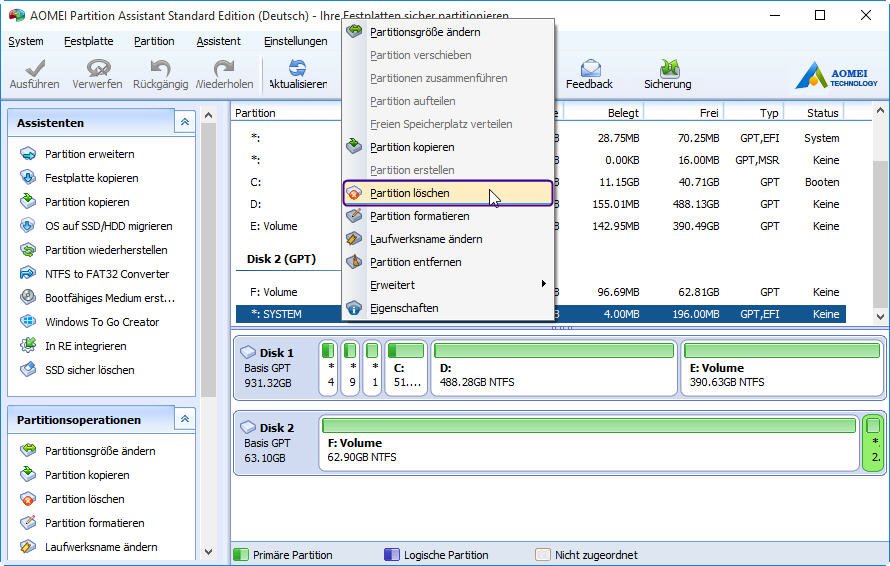Viewport: 890px width, 566px height.
Task: Open Partition kopieren in Assistenten panel
Action: coord(87,202)
